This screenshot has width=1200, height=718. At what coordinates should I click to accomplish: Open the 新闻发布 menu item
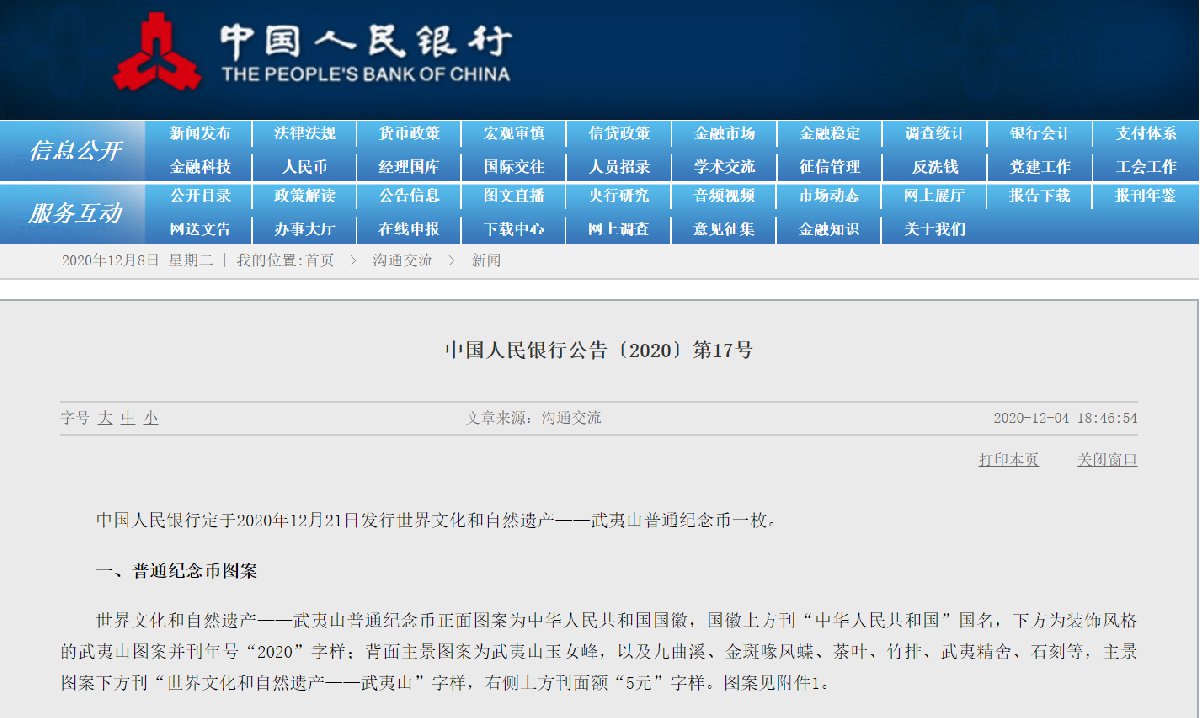pyautogui.click(x=199, y=133)
